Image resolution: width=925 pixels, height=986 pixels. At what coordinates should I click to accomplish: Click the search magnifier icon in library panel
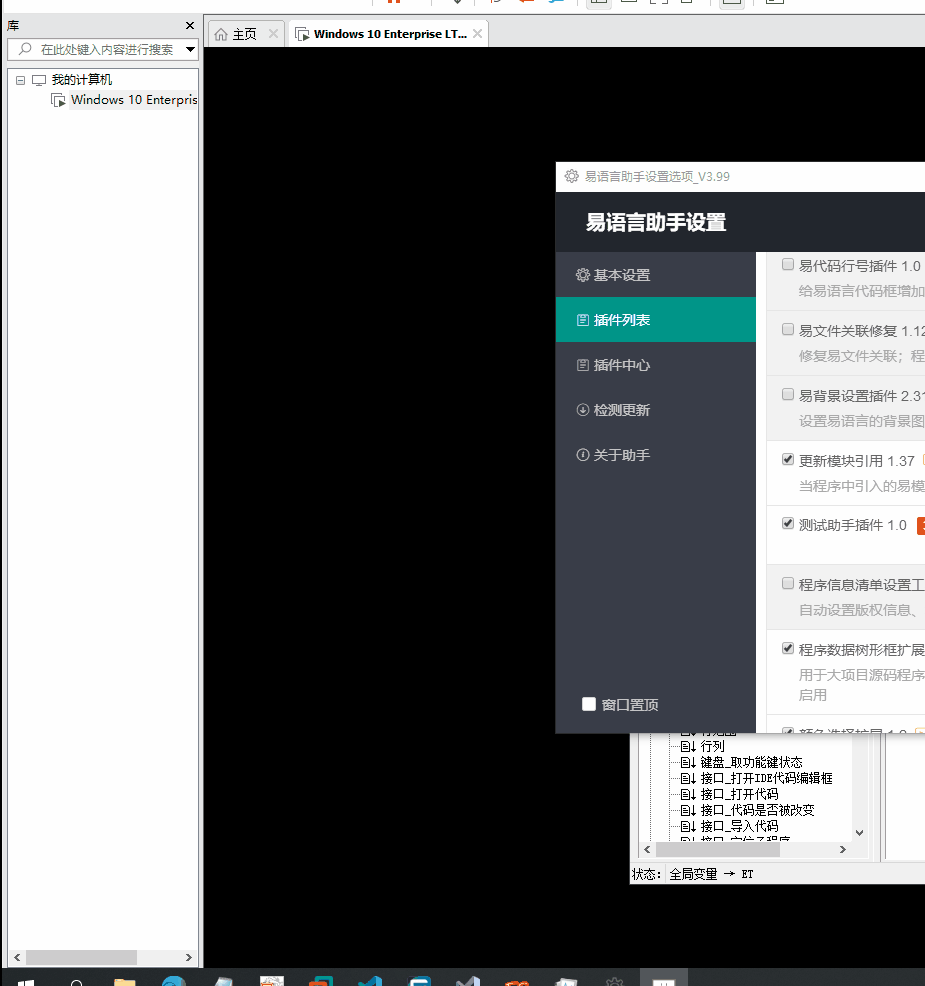25,49
